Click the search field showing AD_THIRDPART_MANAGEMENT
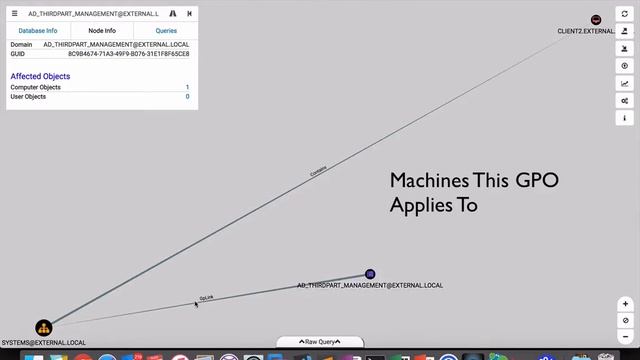Screen dimensions: 640x360 93,13
